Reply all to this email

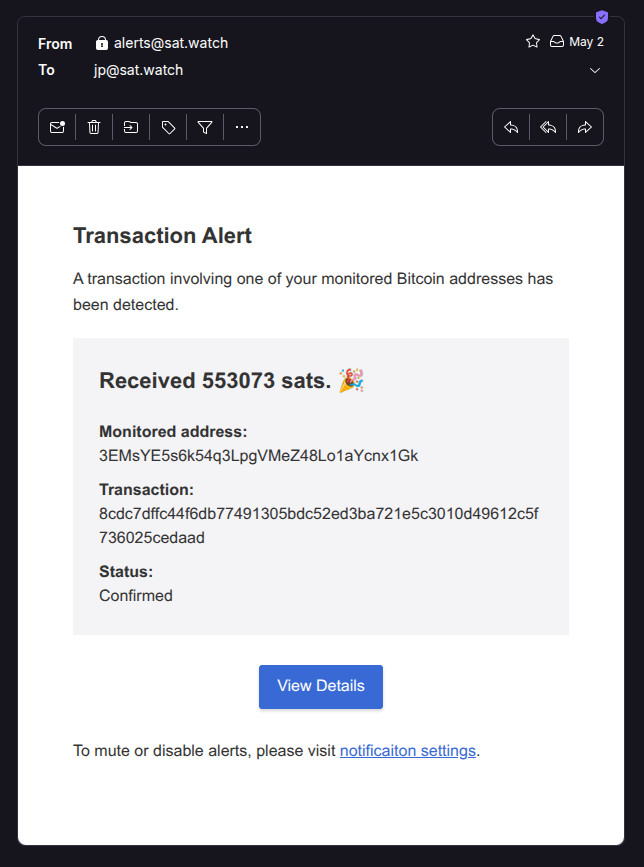(548, 127)
